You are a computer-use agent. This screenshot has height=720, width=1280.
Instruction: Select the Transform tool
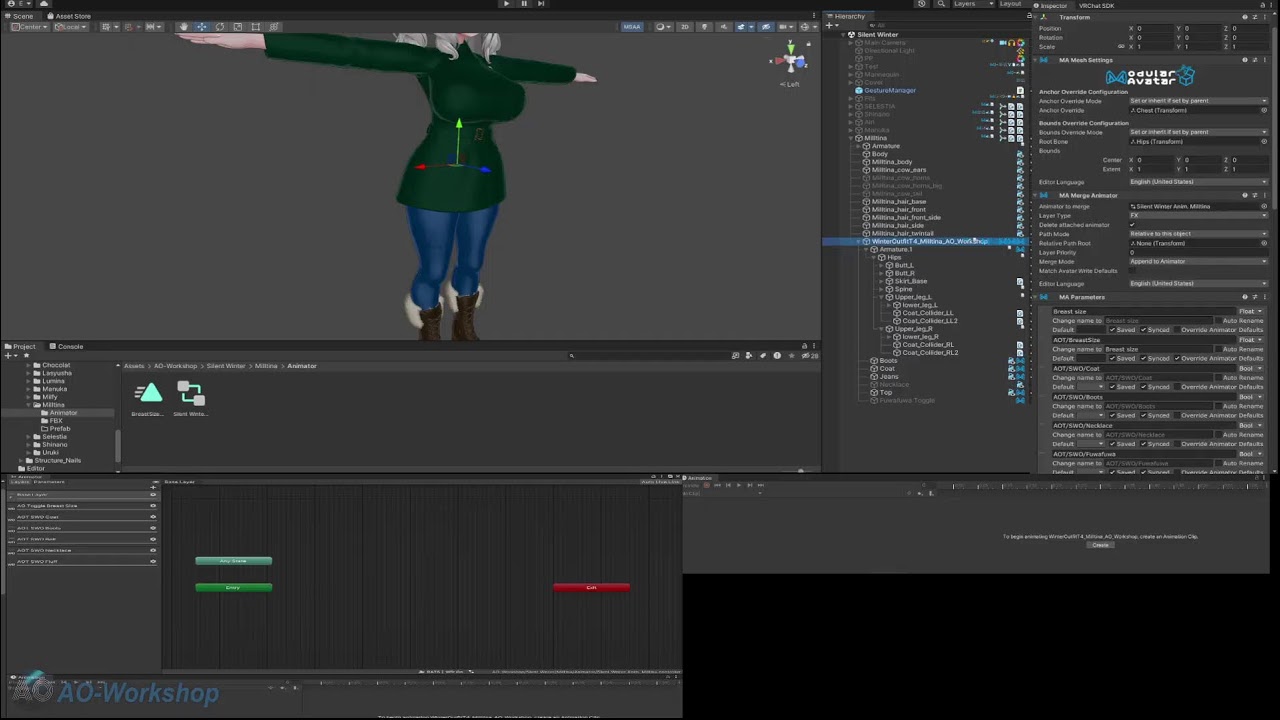click(273, 27)
